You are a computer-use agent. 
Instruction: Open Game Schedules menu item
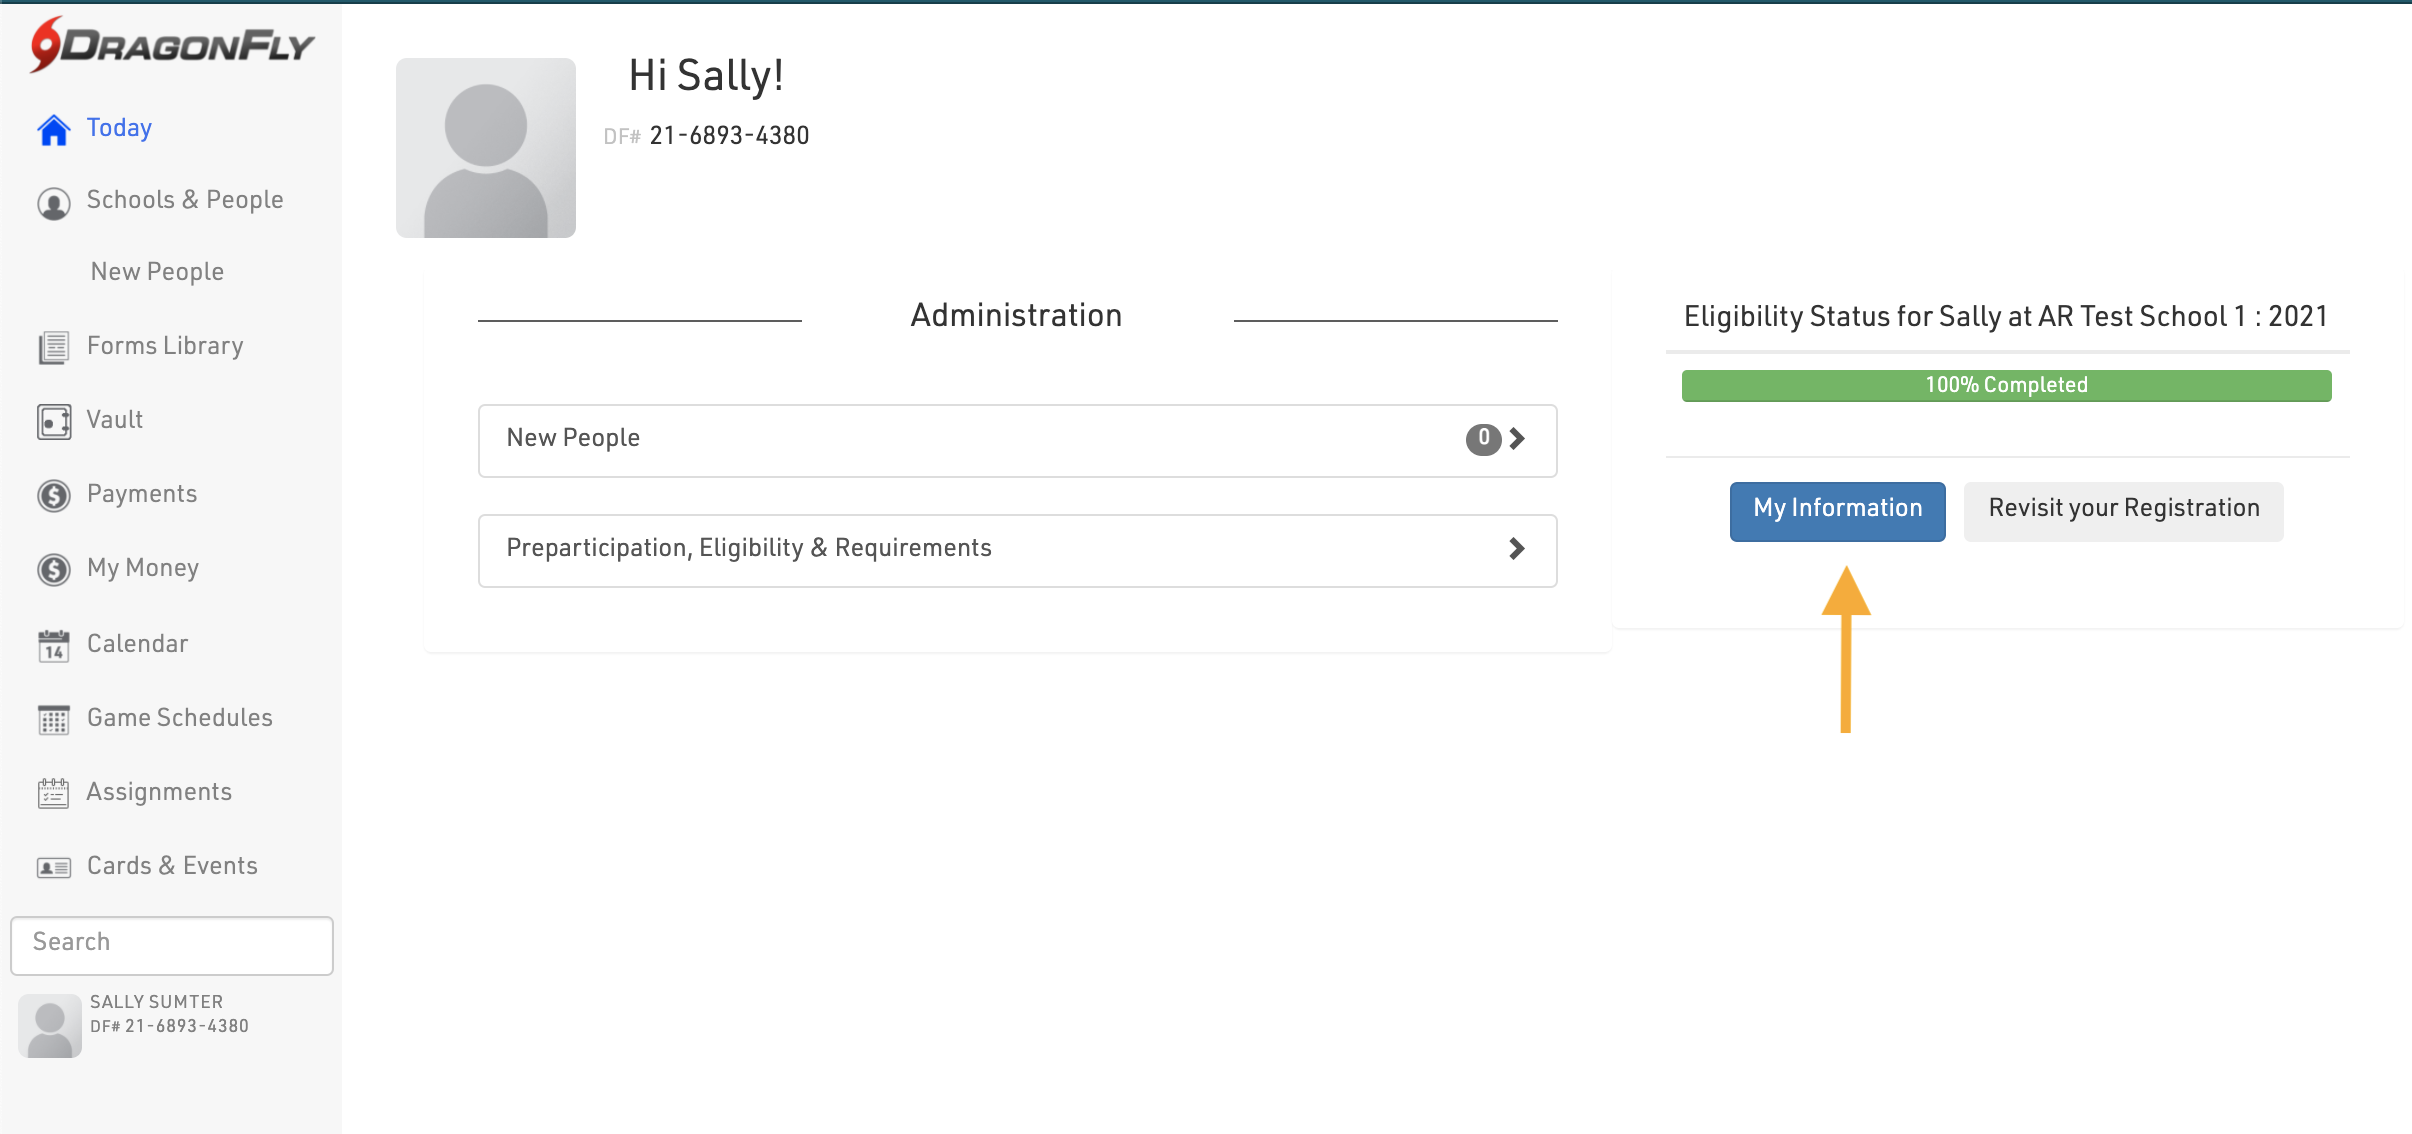point(180,718)
